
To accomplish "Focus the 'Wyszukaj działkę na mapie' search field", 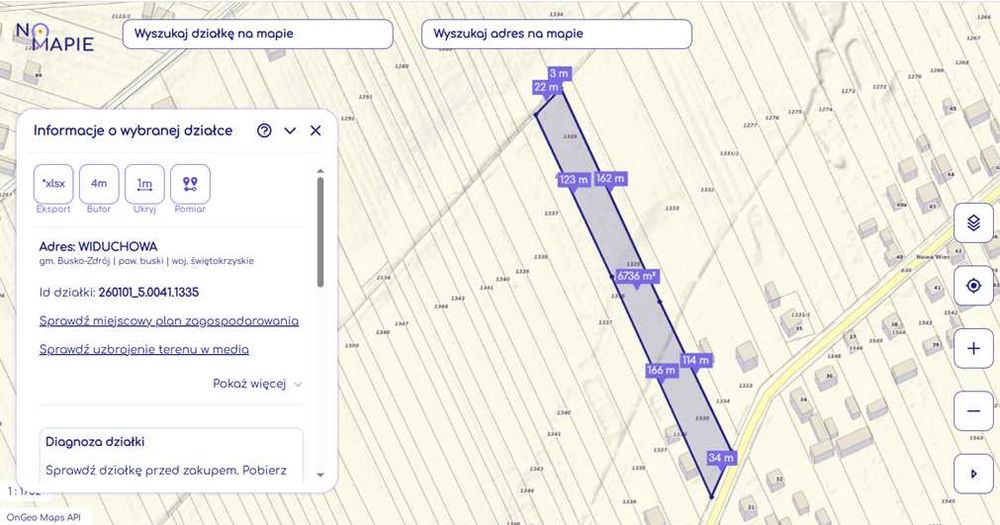I will pos(258,34).
